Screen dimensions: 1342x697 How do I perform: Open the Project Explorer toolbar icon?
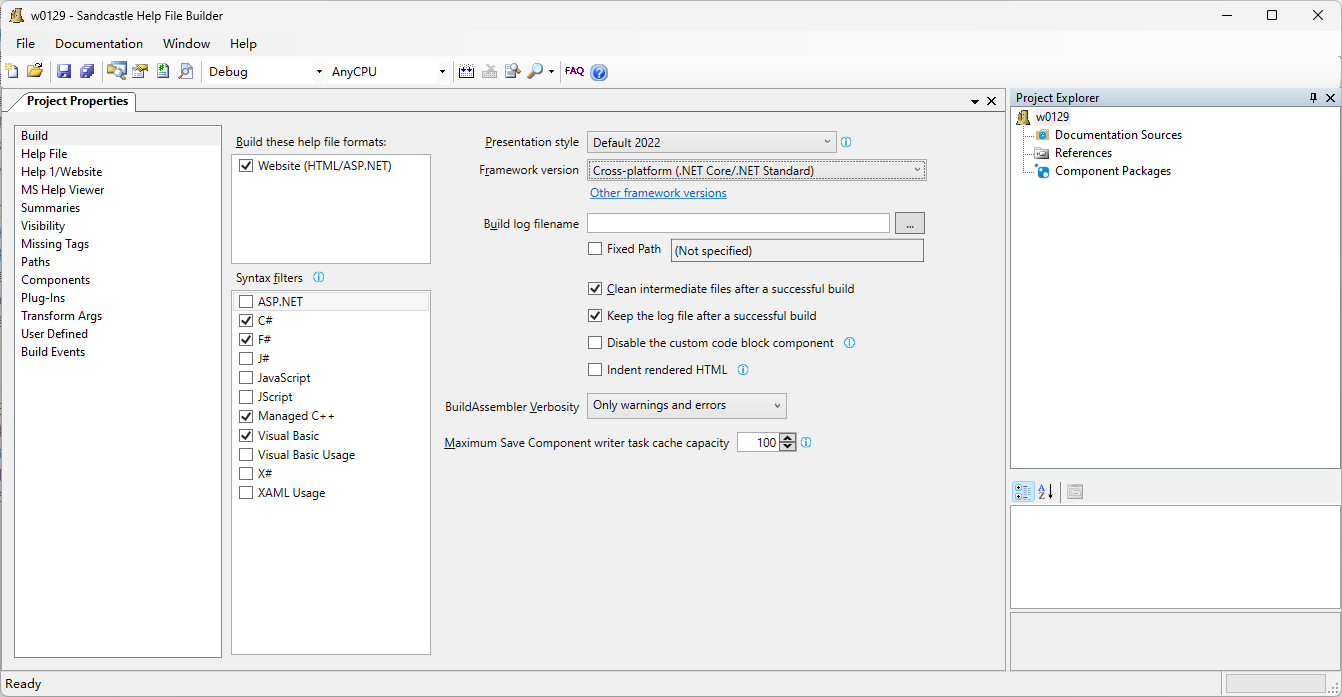(x=117, y=71)
